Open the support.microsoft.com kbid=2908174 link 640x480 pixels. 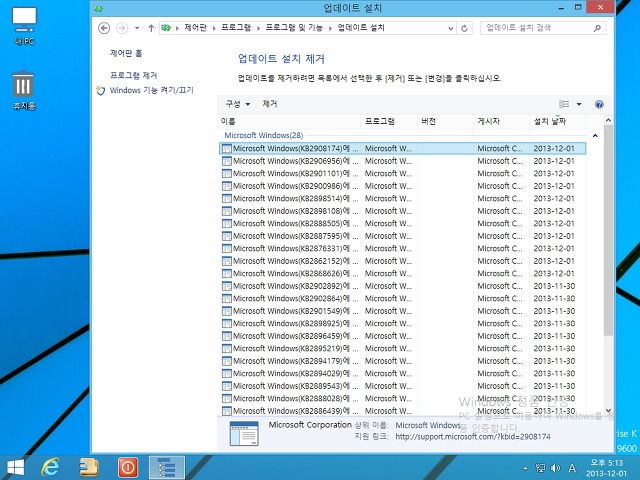point(473,437)
